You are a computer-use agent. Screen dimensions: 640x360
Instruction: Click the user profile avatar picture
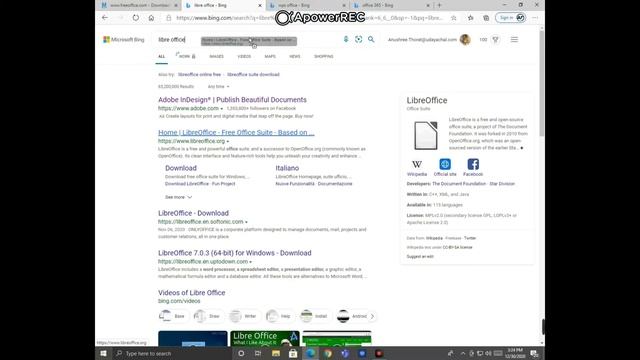[465, 40]
